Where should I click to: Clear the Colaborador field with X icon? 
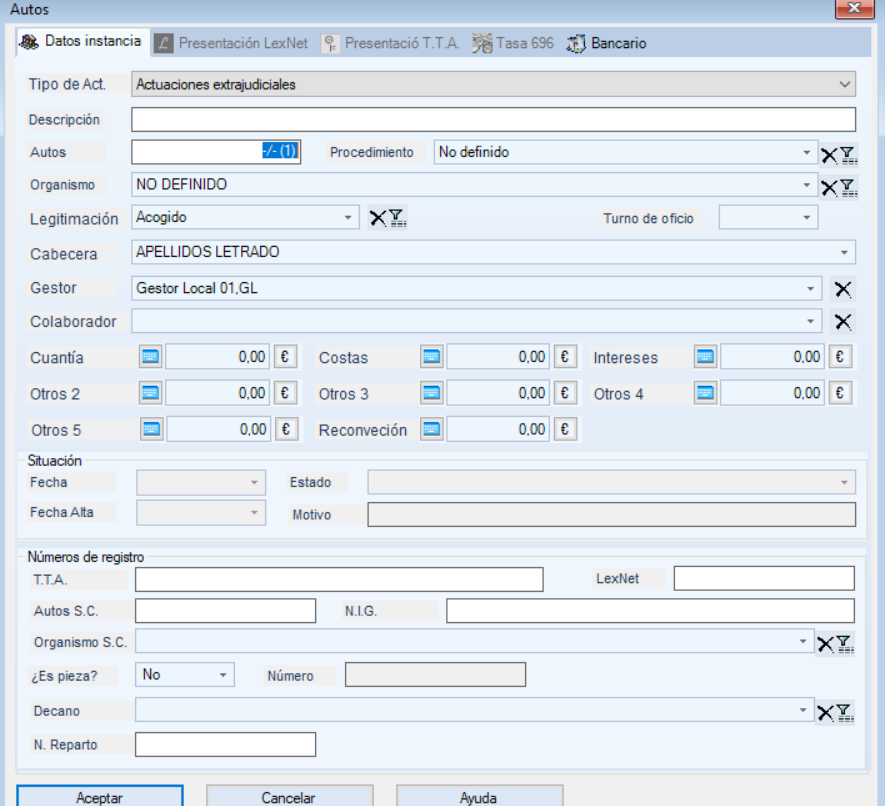point(843,322)
